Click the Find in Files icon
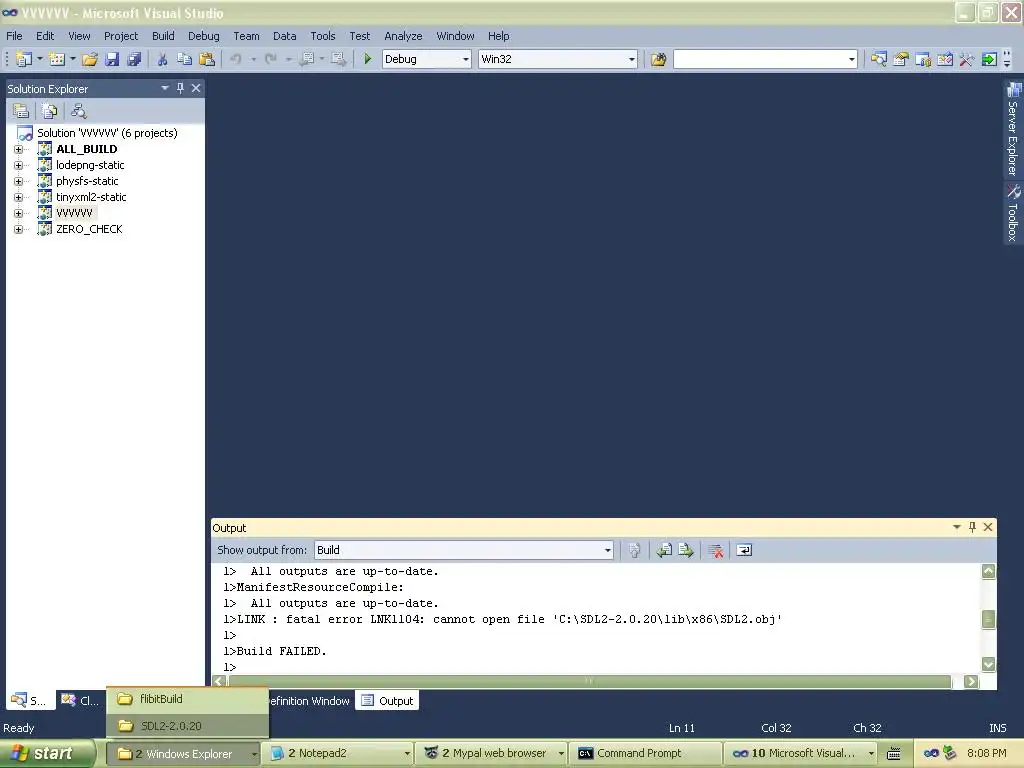Screen dimensions: 1024x768 658,59
